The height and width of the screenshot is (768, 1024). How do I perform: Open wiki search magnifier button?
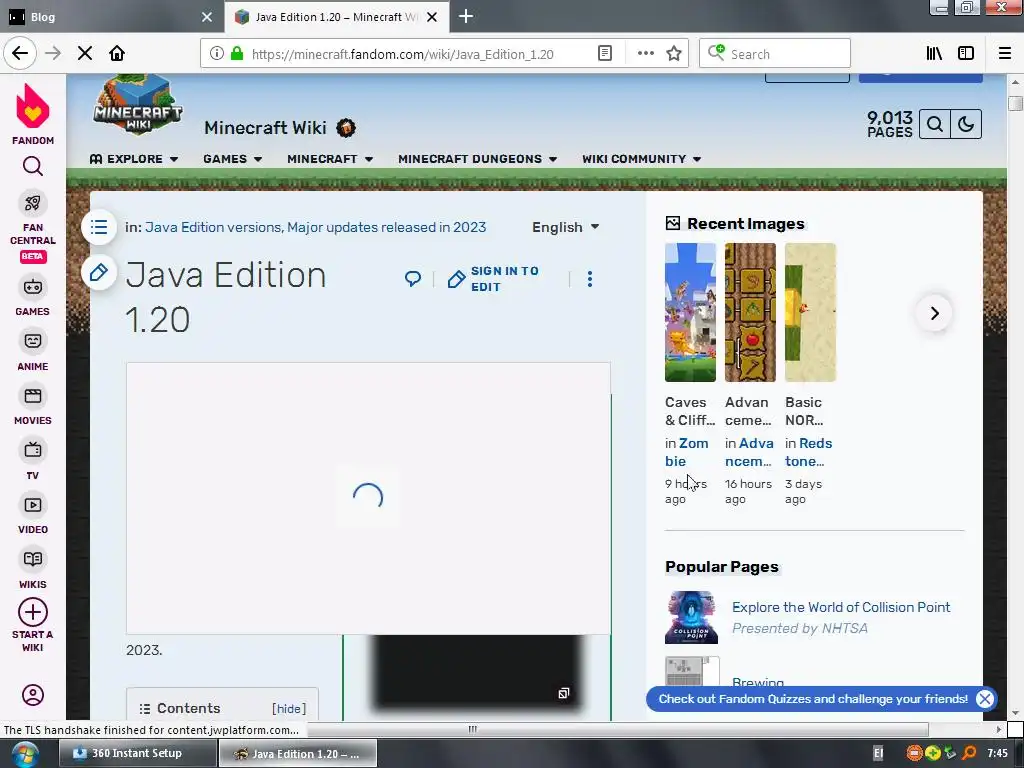(x=935, y=124)
